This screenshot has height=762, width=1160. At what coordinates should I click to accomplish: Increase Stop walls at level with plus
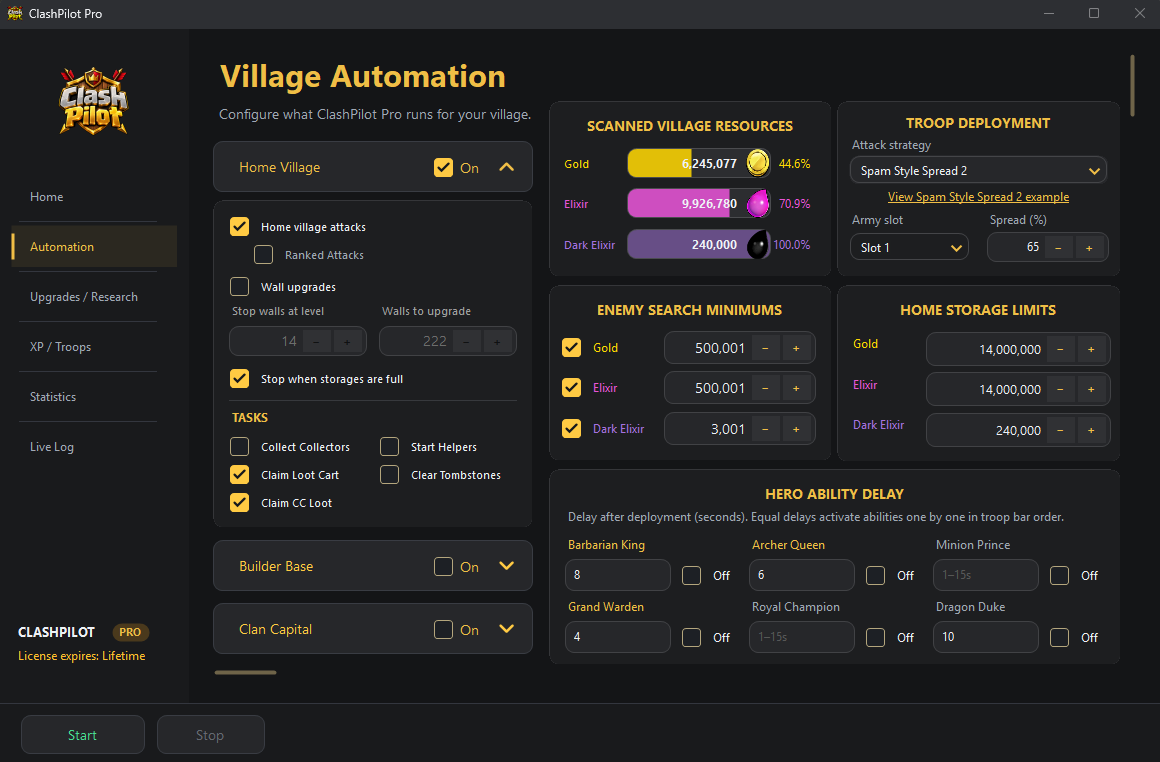(347, 341)
